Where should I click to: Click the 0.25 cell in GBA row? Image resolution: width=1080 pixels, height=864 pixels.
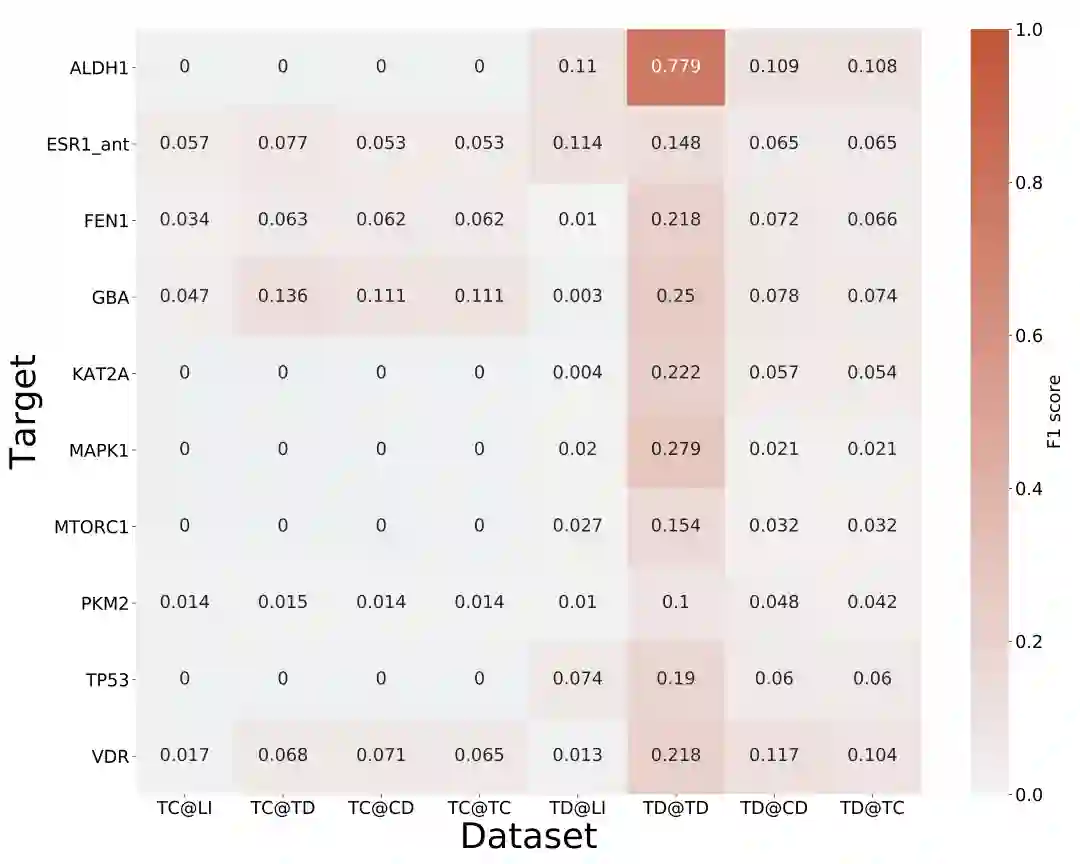[x=675, y=296]
